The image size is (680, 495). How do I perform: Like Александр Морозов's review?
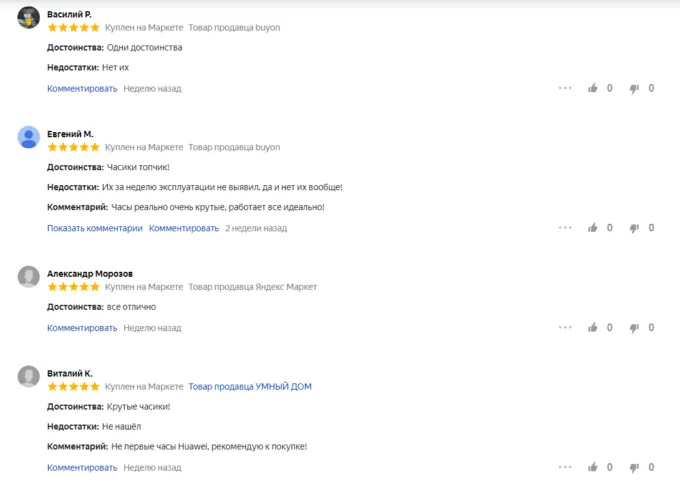pos(593,327)
